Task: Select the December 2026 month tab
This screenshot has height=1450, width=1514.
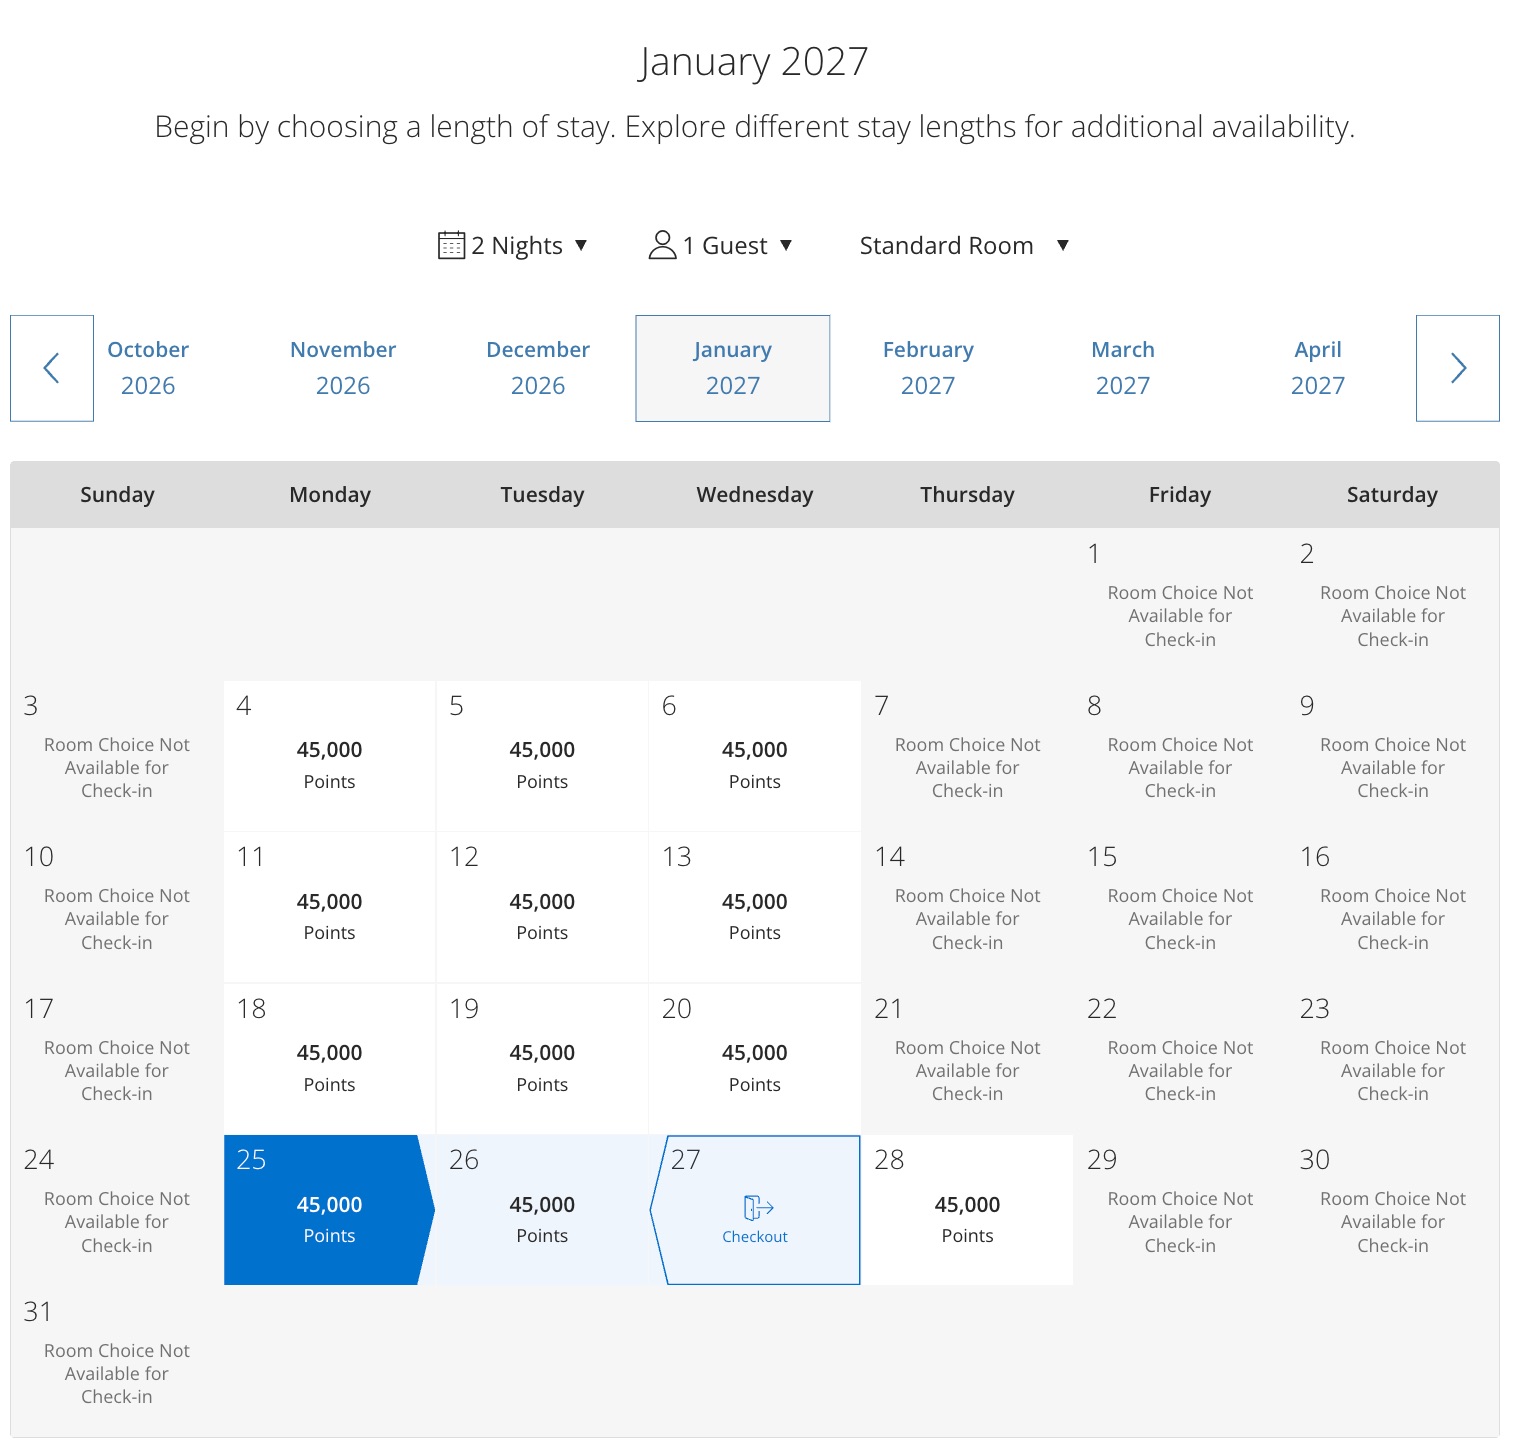Action: click(538, 368)
